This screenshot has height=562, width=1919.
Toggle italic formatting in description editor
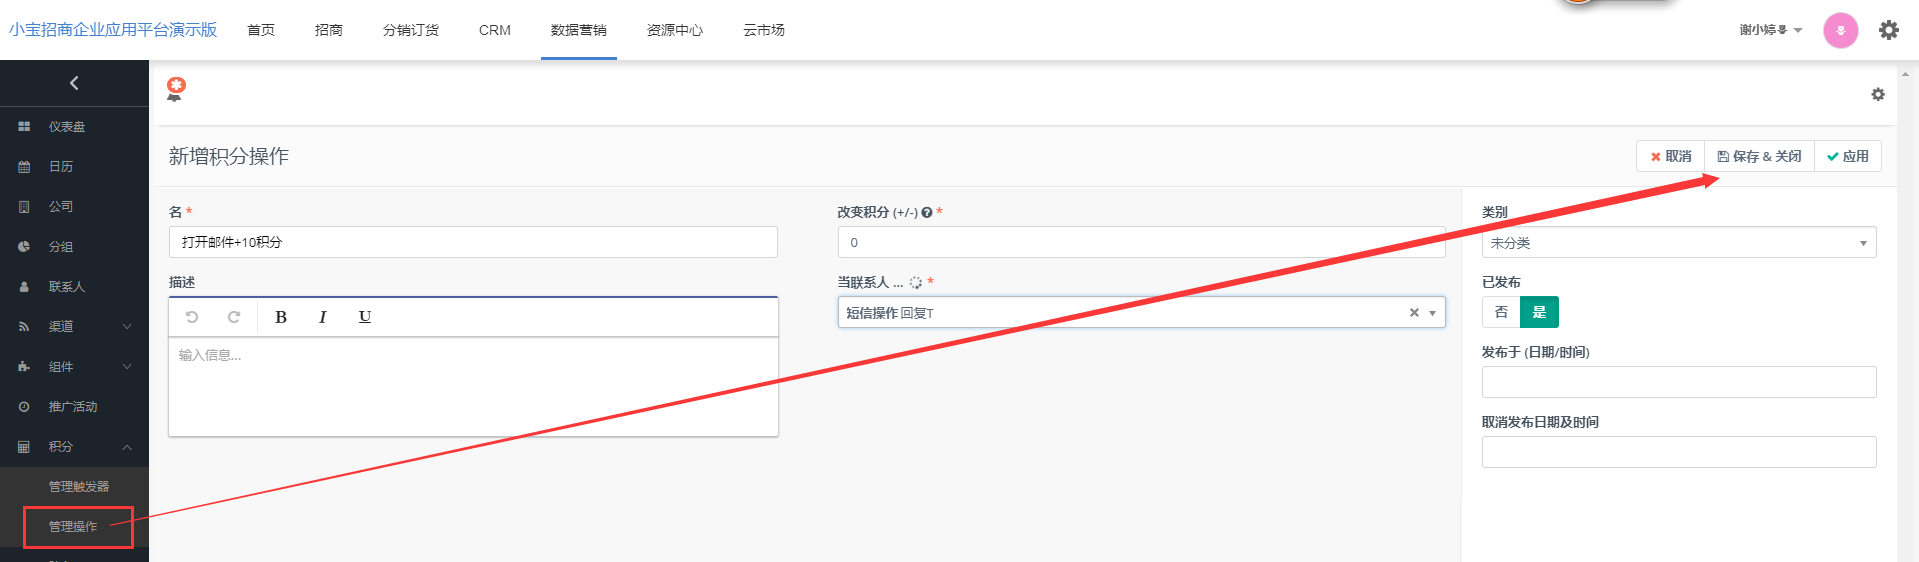(322, 317)
